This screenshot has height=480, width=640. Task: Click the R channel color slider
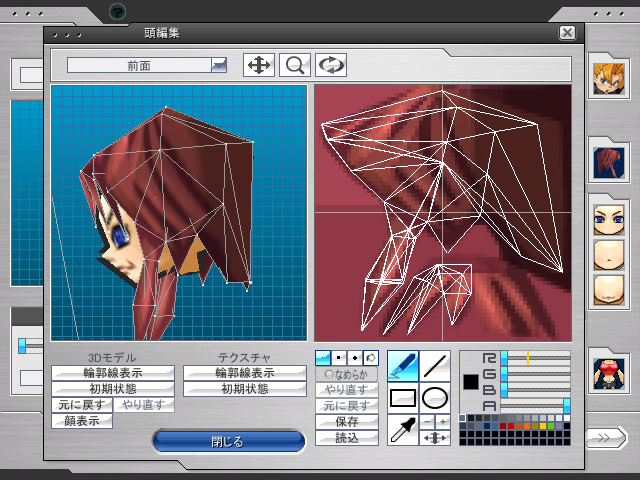pyautogui.click(x=535, y=357)
